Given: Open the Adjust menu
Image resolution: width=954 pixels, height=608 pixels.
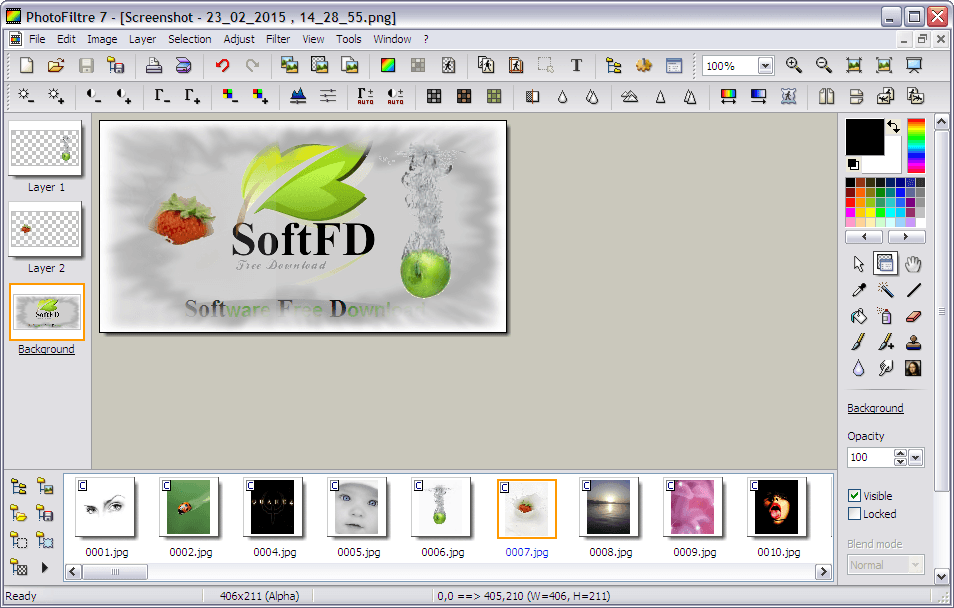Looking at the screenshot, I should [239, 39].
